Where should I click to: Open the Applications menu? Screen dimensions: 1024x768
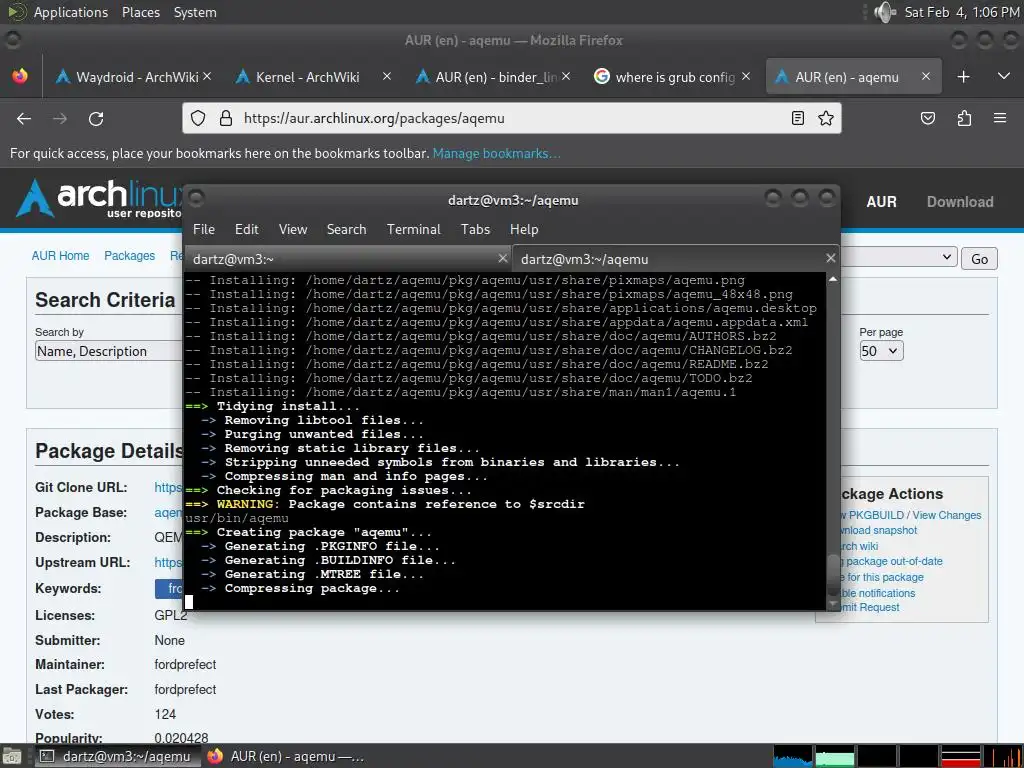pyautogui.click(x=71, y=12)
